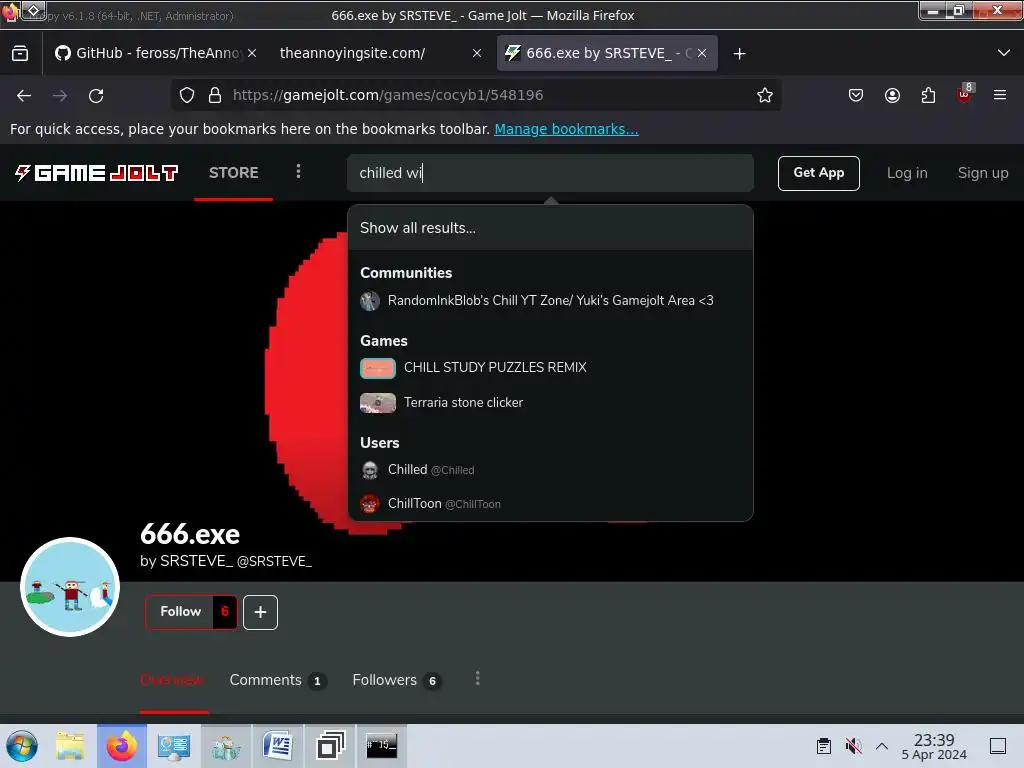Click the Firefox taskbar icon
The width and height of the screenshot is (1024, 768).
click(x=121, y=746)
